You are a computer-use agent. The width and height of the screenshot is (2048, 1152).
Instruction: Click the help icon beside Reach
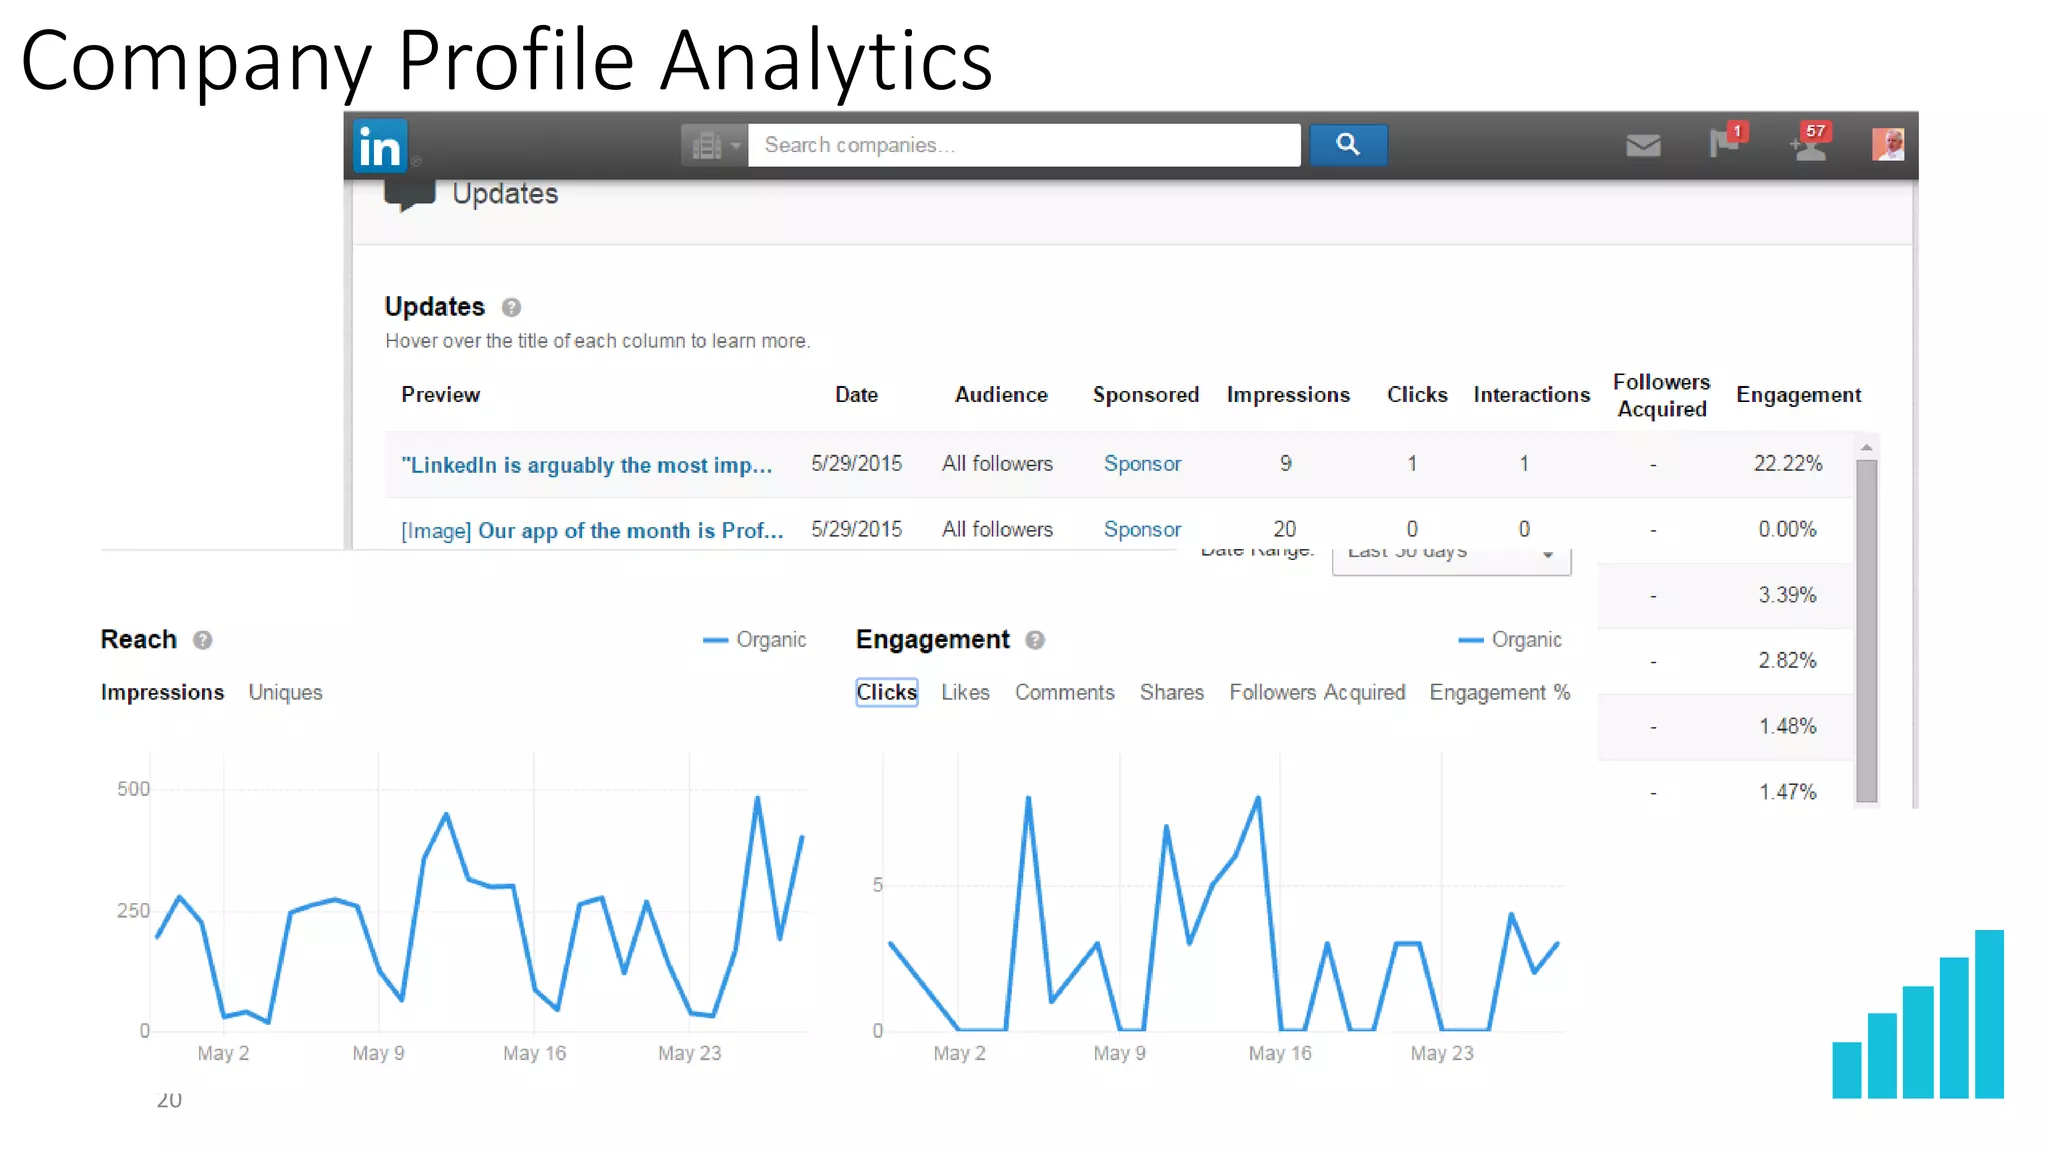[203, 640]
